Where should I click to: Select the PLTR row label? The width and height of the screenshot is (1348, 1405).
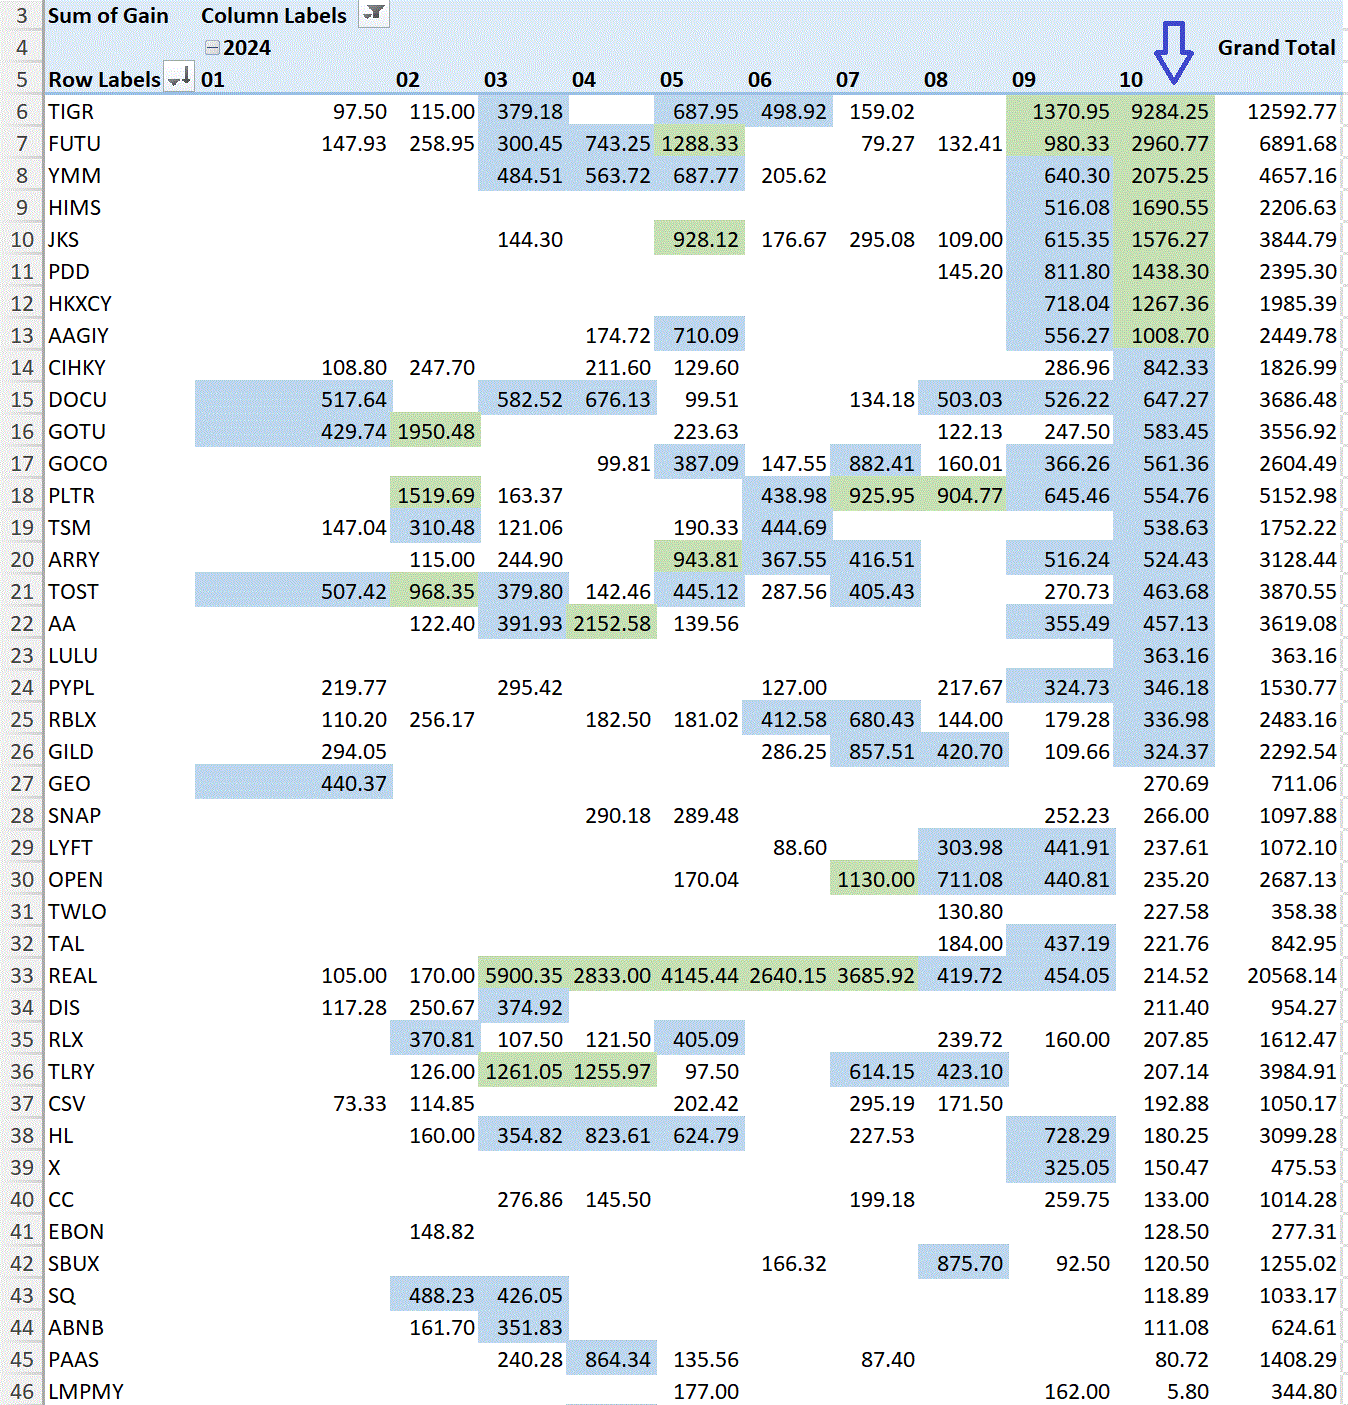71,496
